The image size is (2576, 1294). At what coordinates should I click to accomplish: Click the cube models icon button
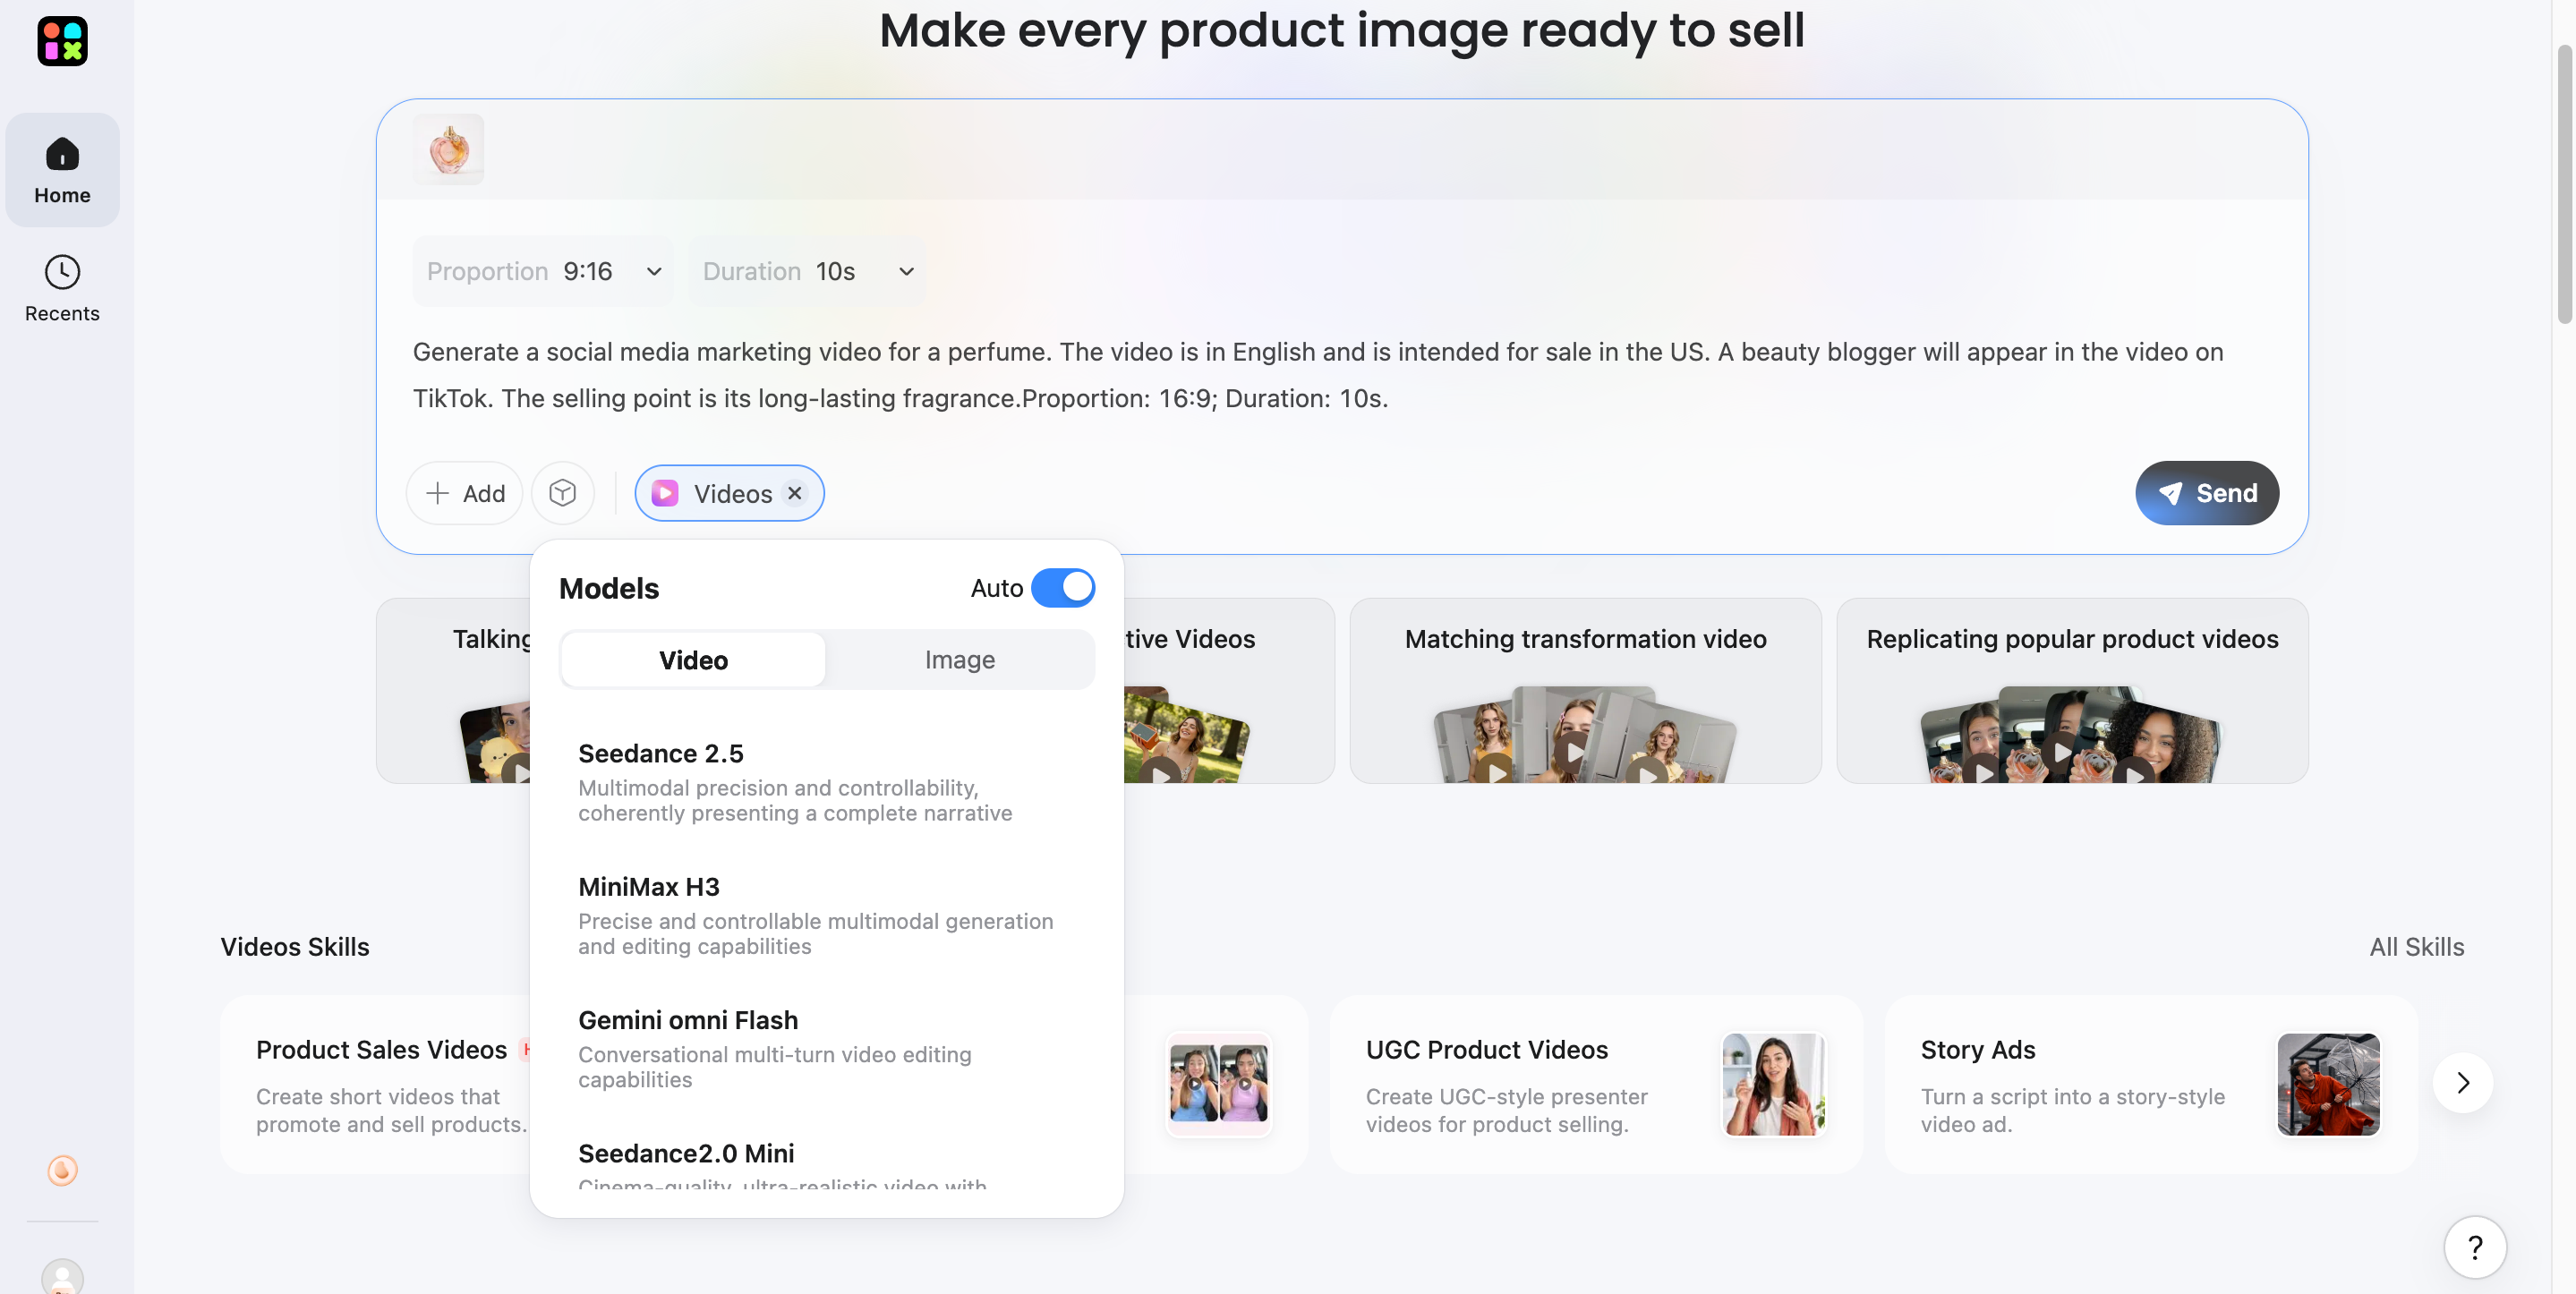click(x=563, y=493)
